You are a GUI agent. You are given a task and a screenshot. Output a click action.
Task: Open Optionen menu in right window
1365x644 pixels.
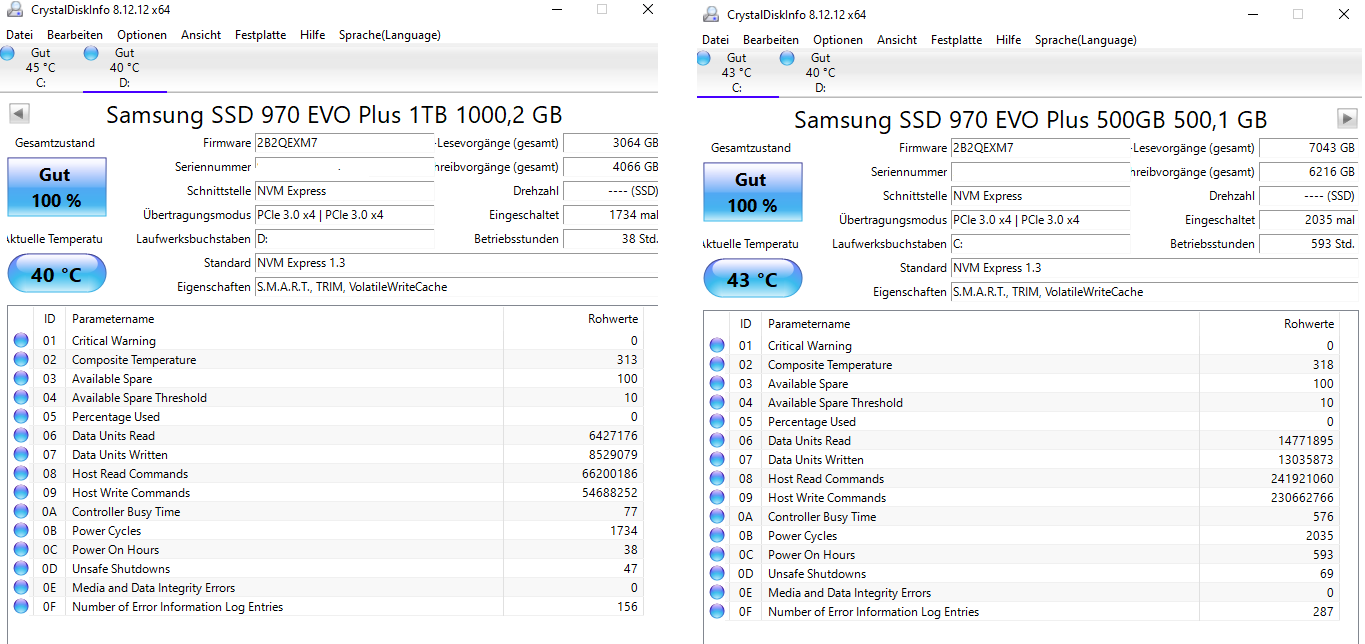tap(838, 40)
